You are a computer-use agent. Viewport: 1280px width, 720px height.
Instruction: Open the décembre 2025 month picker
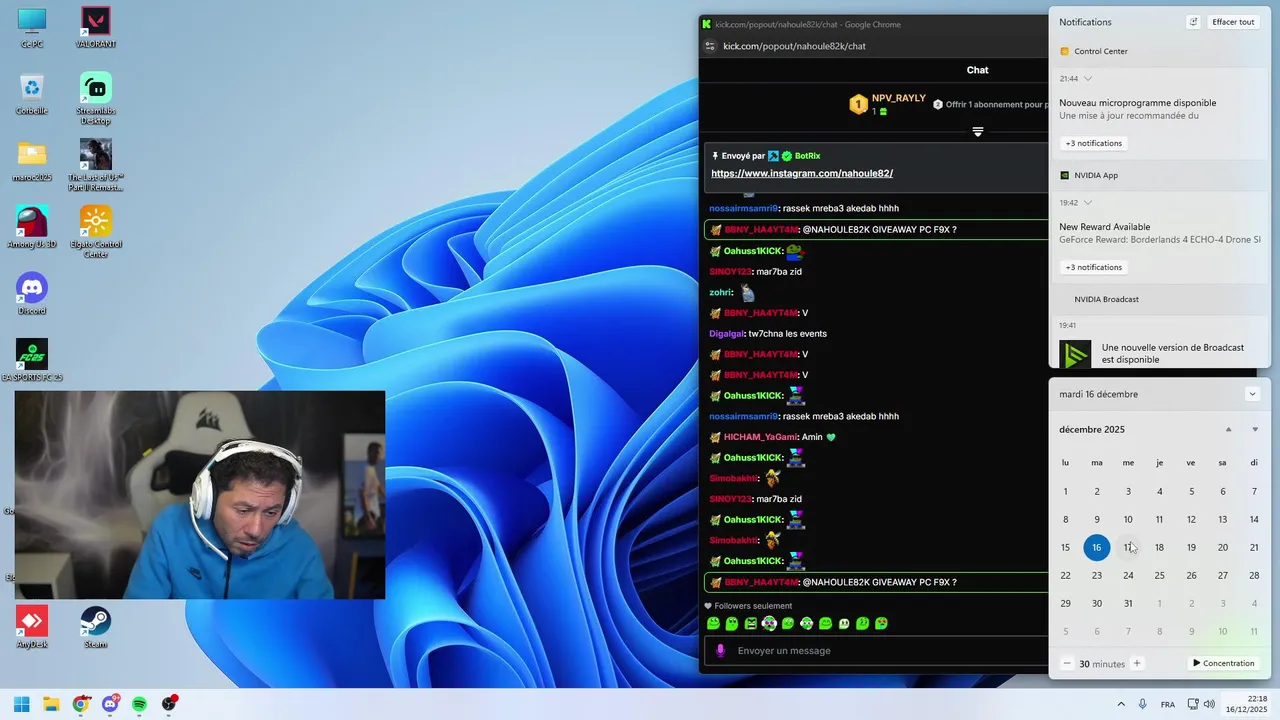coord(1092,430)
